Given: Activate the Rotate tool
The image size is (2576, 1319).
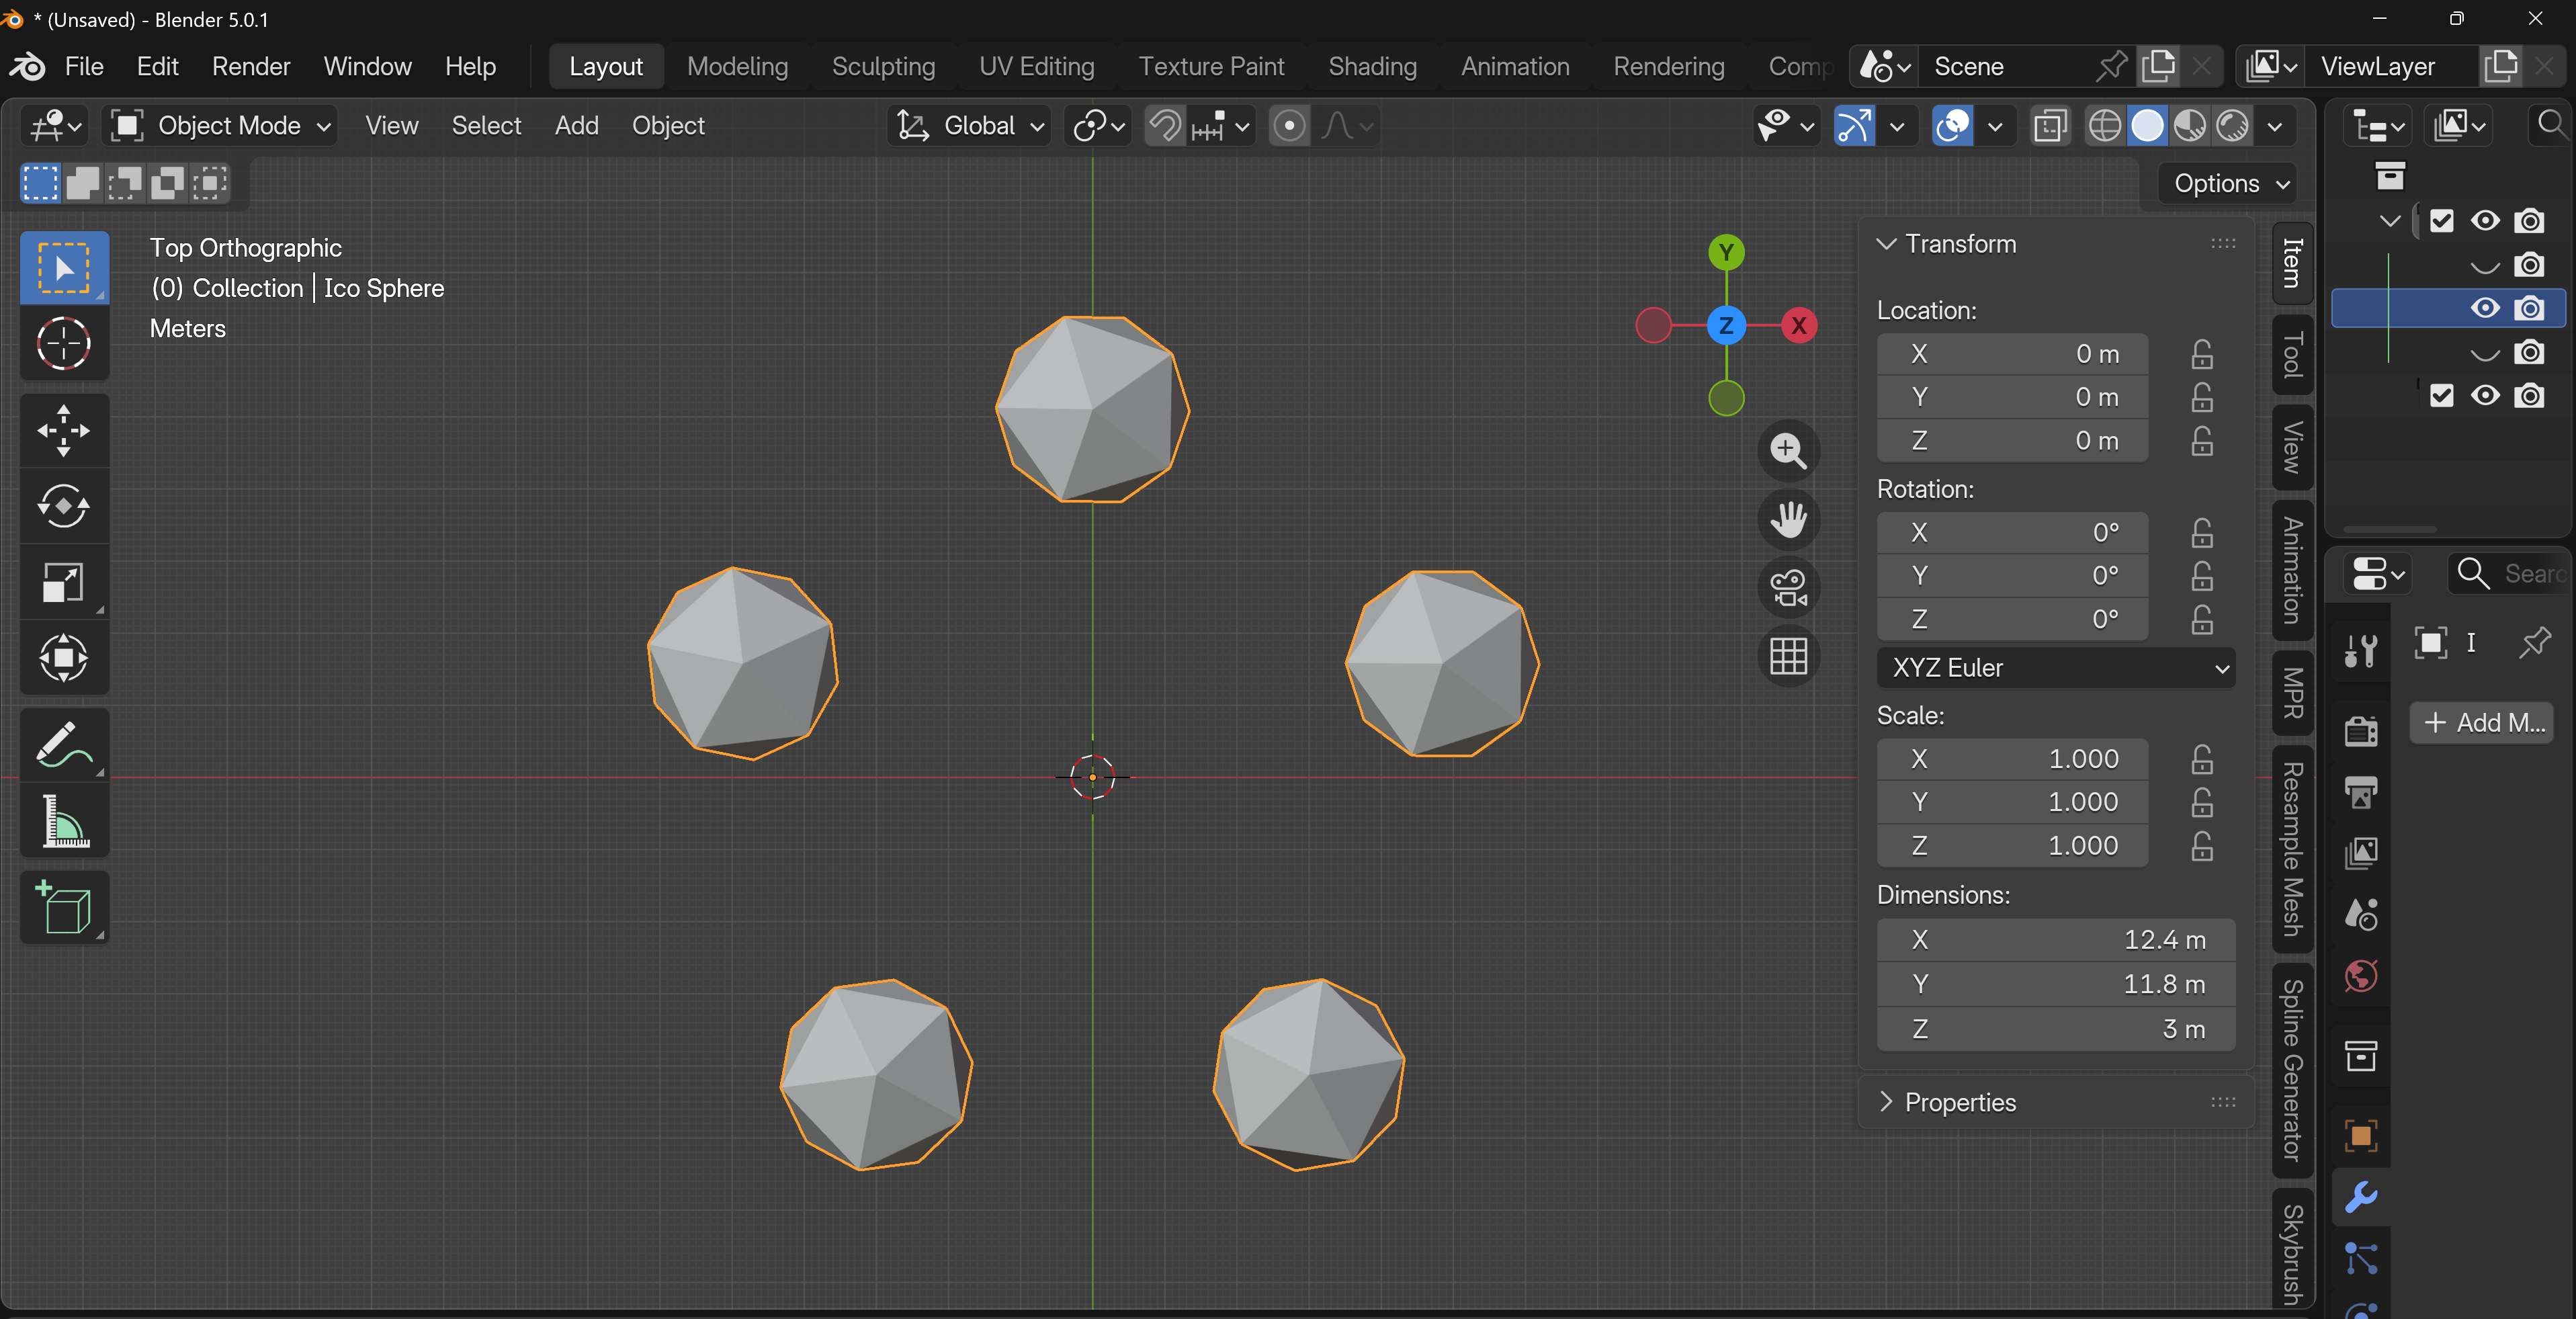Looking at the screenshot, I should [64, 507].
